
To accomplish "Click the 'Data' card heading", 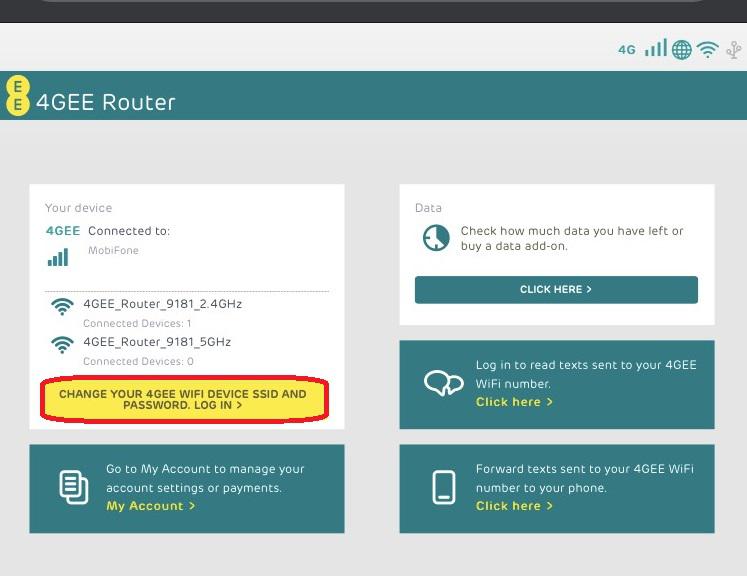I will pos(428,208).
